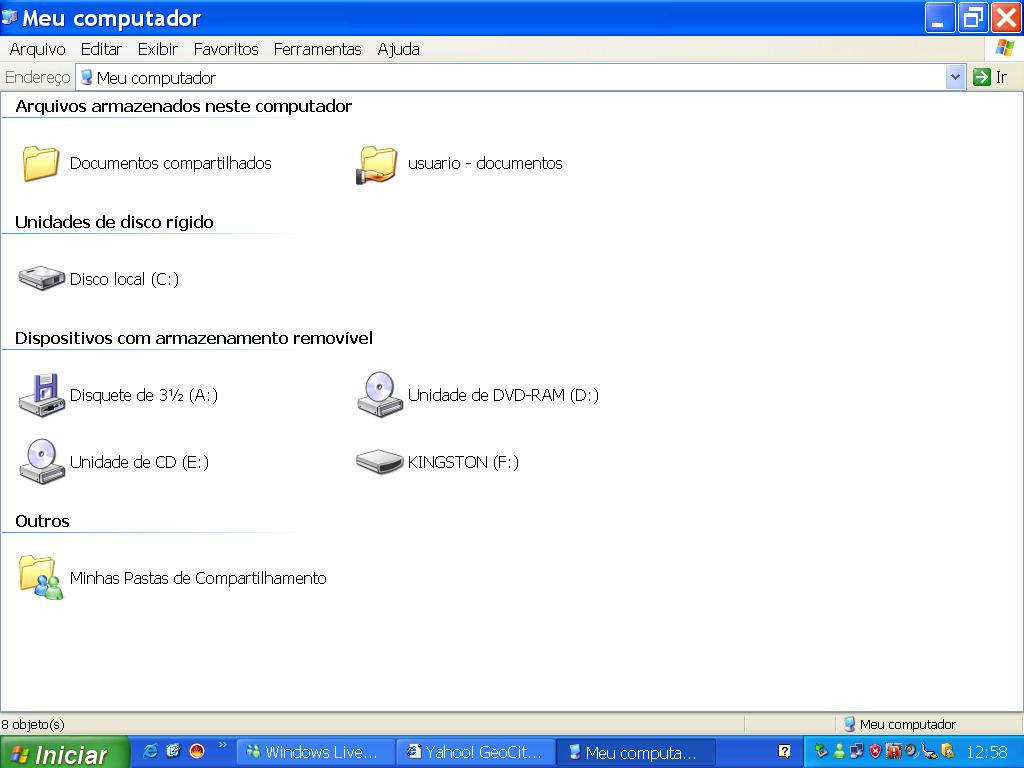Open the Editar menu

pyautogui.click(x=101, y=49)
